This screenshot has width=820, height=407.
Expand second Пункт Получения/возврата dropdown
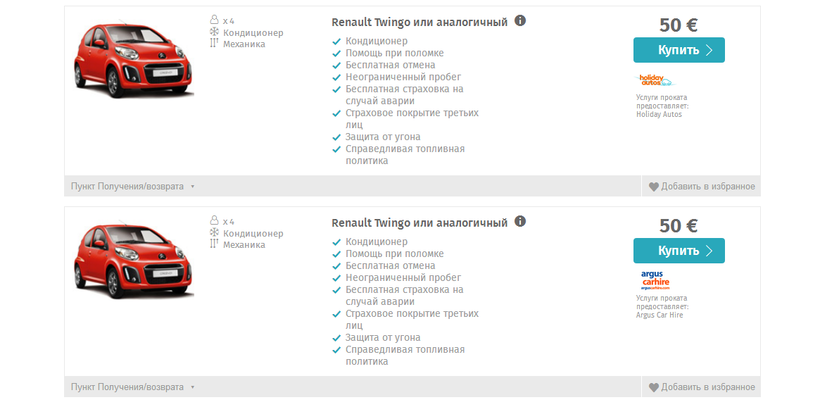[132, 387]
